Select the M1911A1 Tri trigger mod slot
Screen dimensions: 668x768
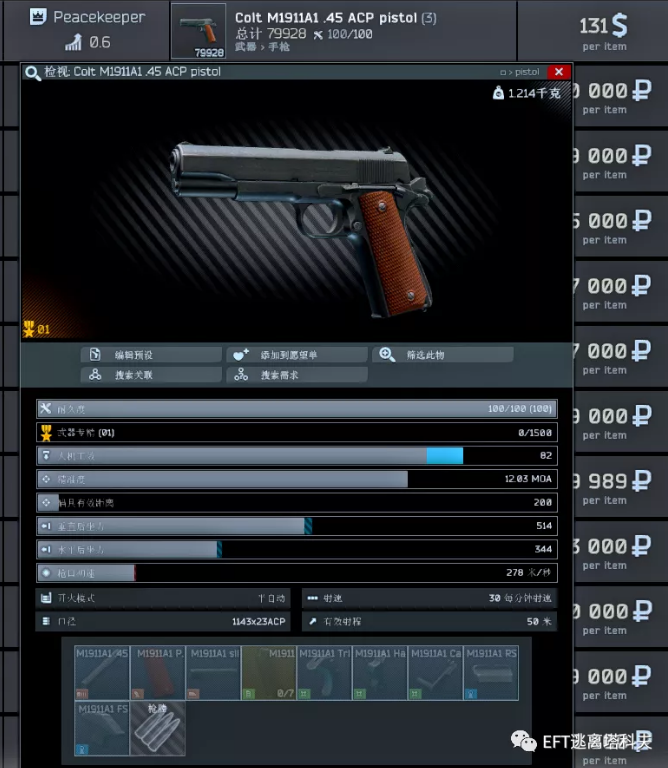point(324,673)
